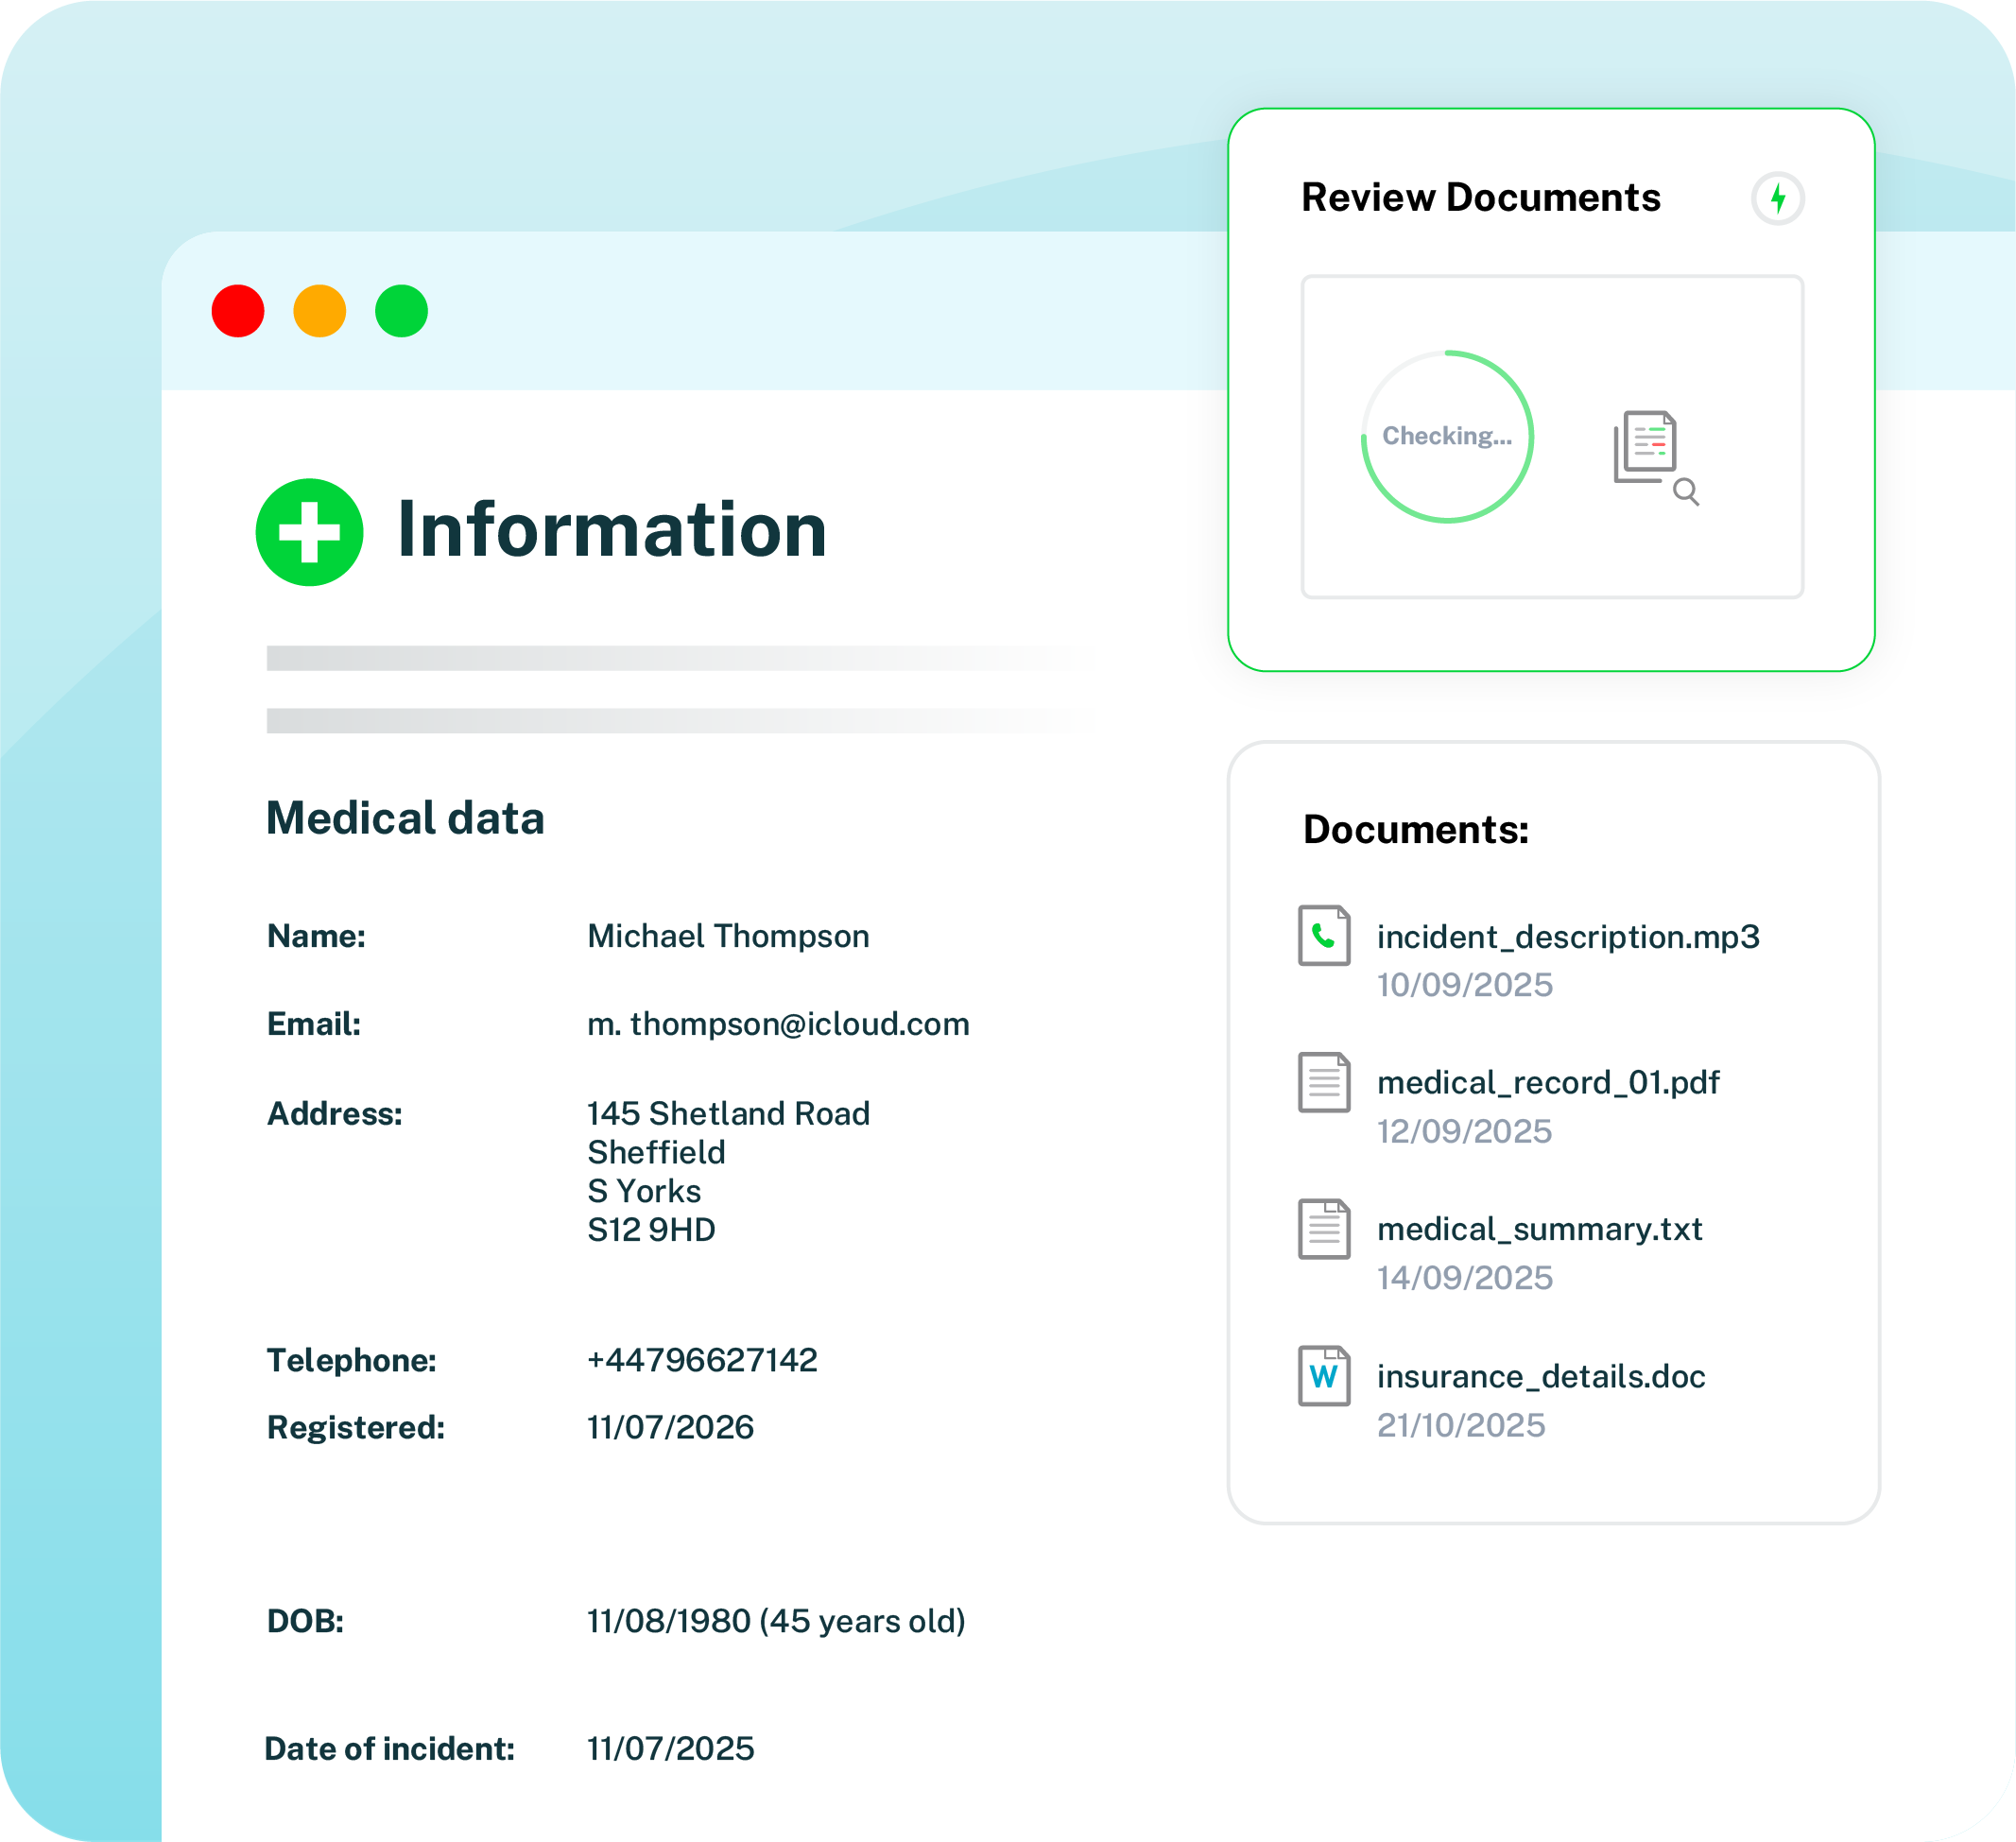This screenshot has height=1842, width=2016.
Task: Click the Checking... circular progress indicator
Action: (x=1447, y=436)
